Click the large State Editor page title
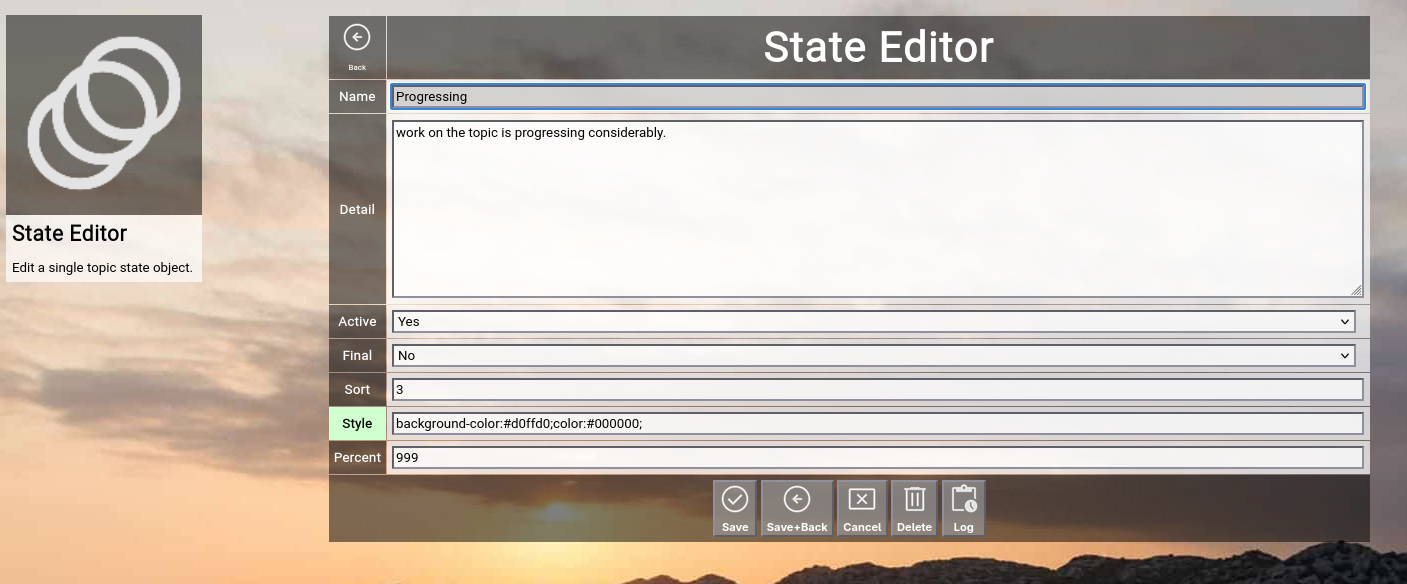The width and height of the screenshot is (1407, 584). pos(878,47)
